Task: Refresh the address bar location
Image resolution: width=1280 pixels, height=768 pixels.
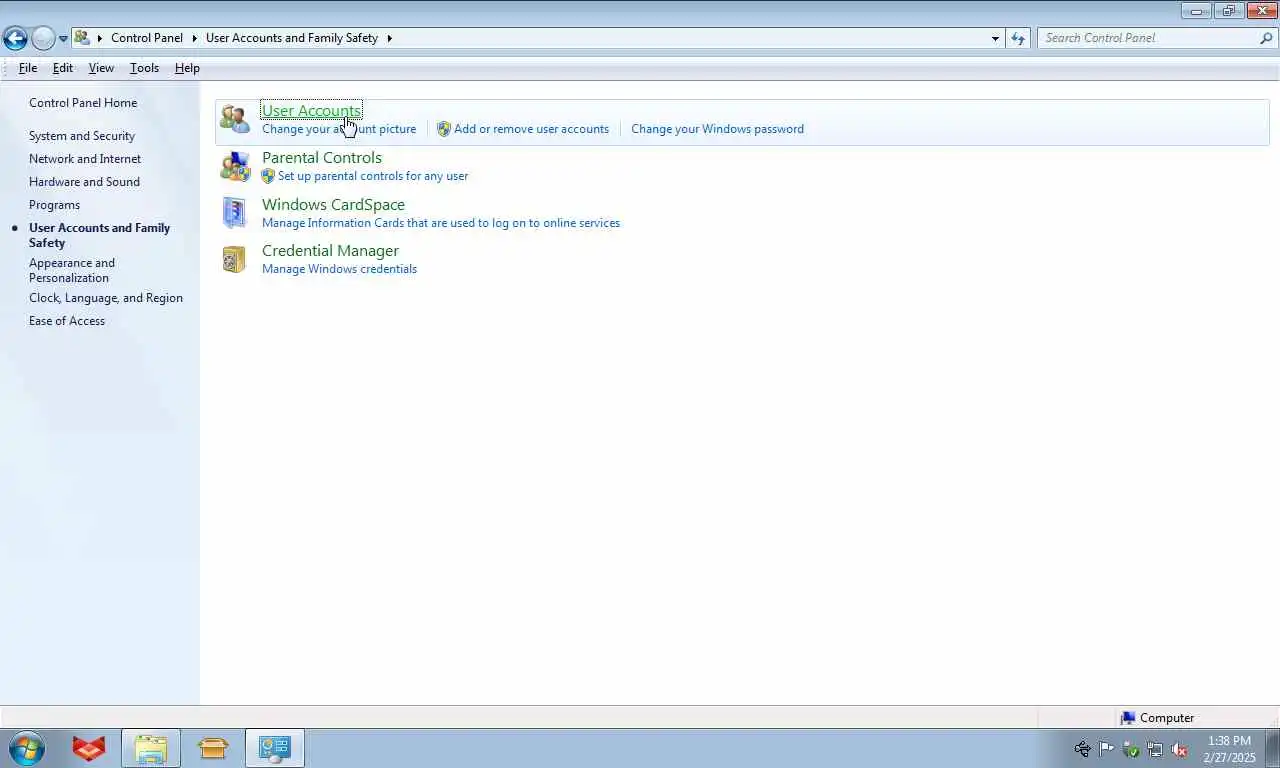Action: tap(1018, 38)
